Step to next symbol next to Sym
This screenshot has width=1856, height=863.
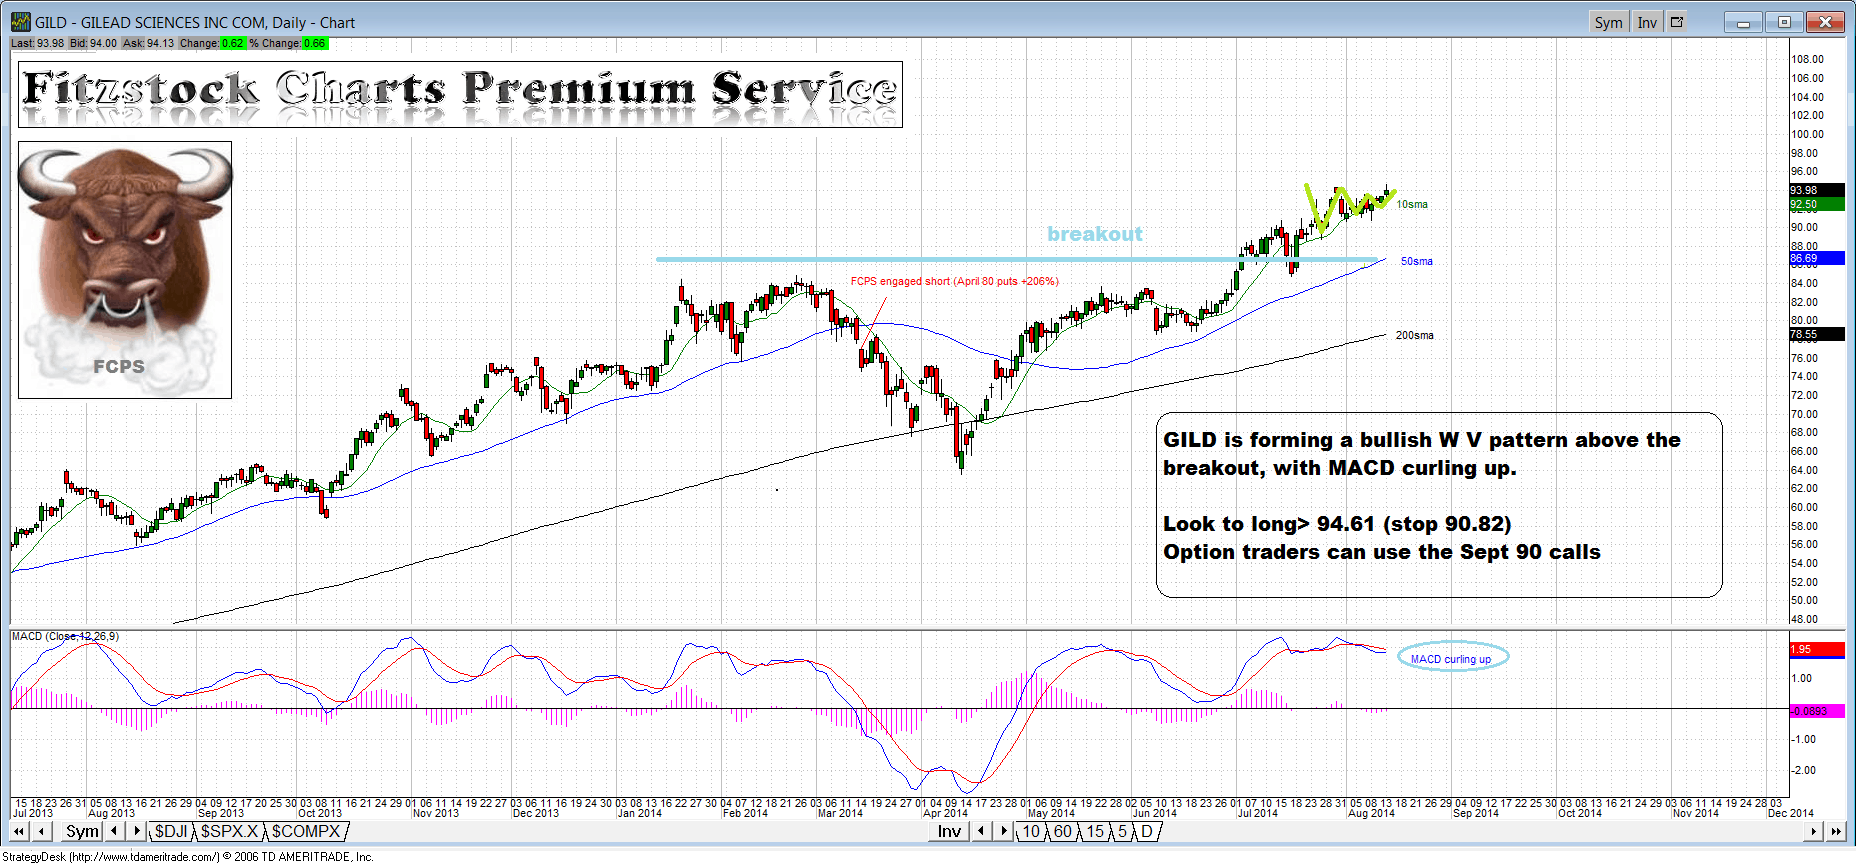[137, 831]
